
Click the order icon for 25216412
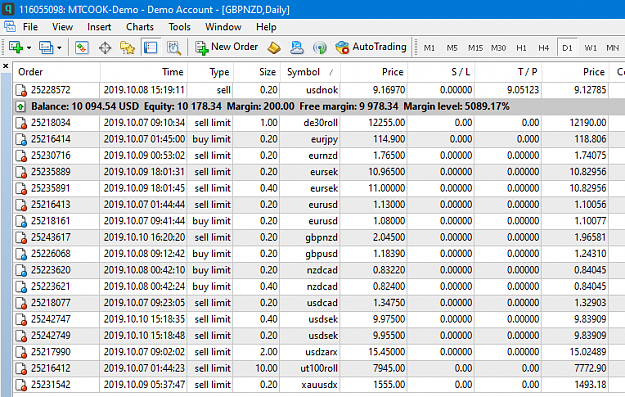21,368
